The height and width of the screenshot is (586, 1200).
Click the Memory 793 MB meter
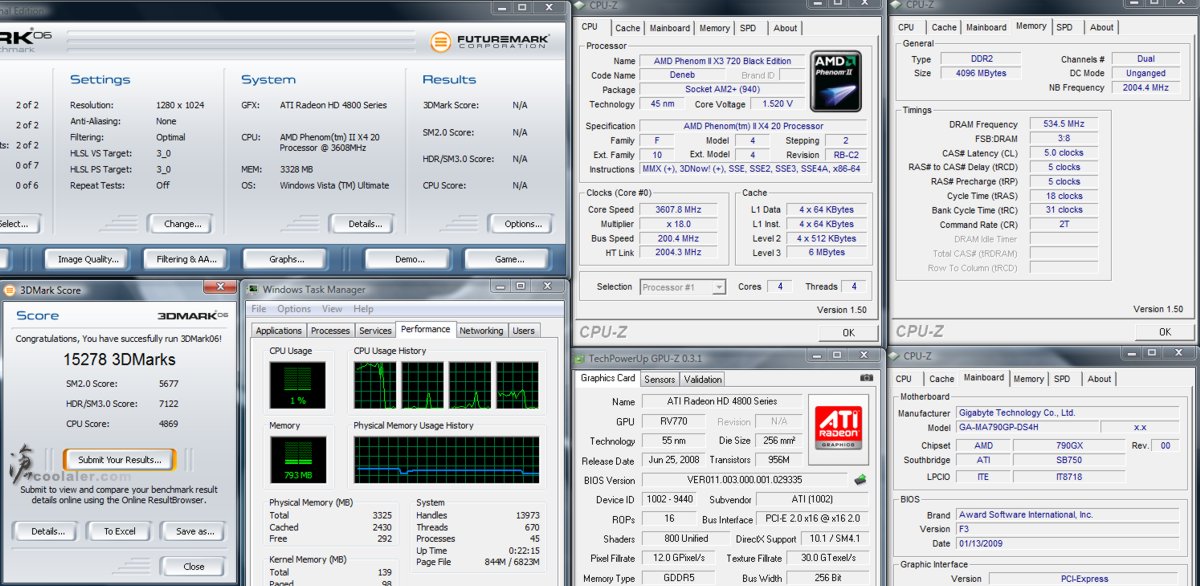click(x=297, y=459)
